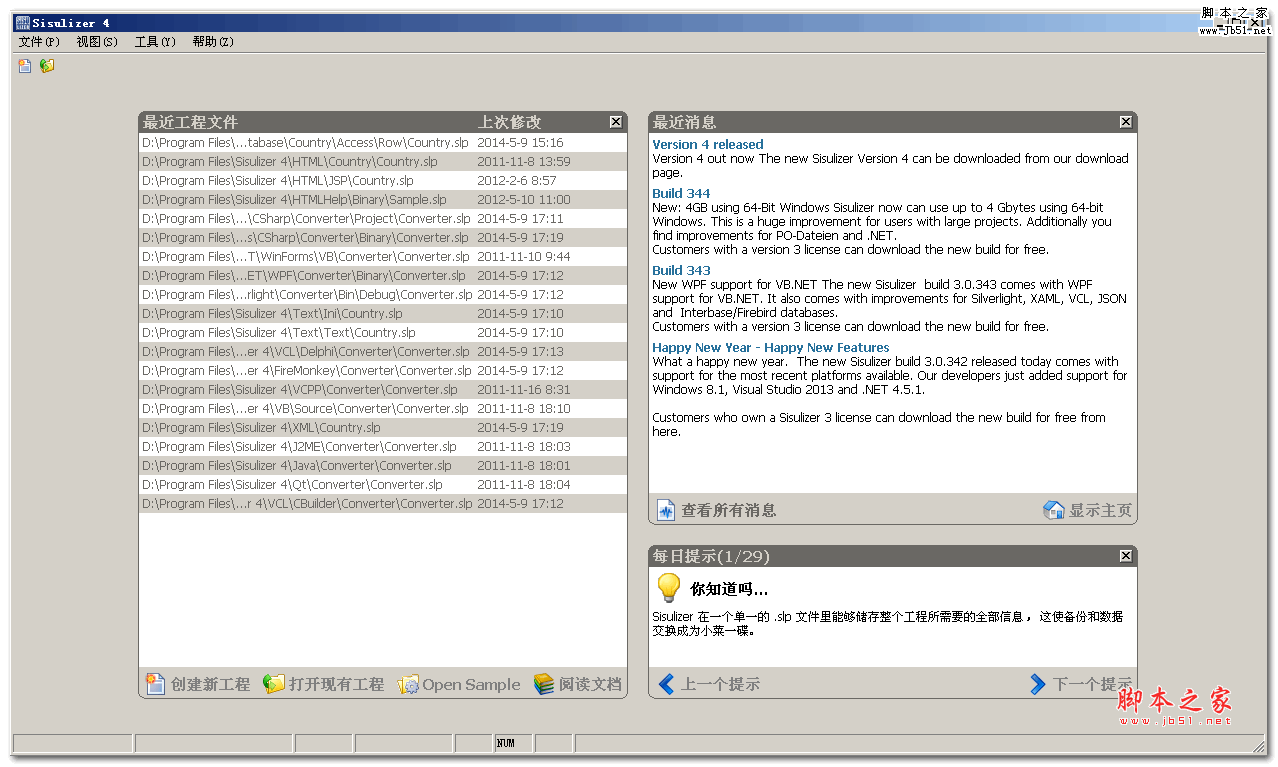Click the 打开现有工程 folder icon
The image size is (1278, 767).
pyautogui.click(x=274, y=684)
